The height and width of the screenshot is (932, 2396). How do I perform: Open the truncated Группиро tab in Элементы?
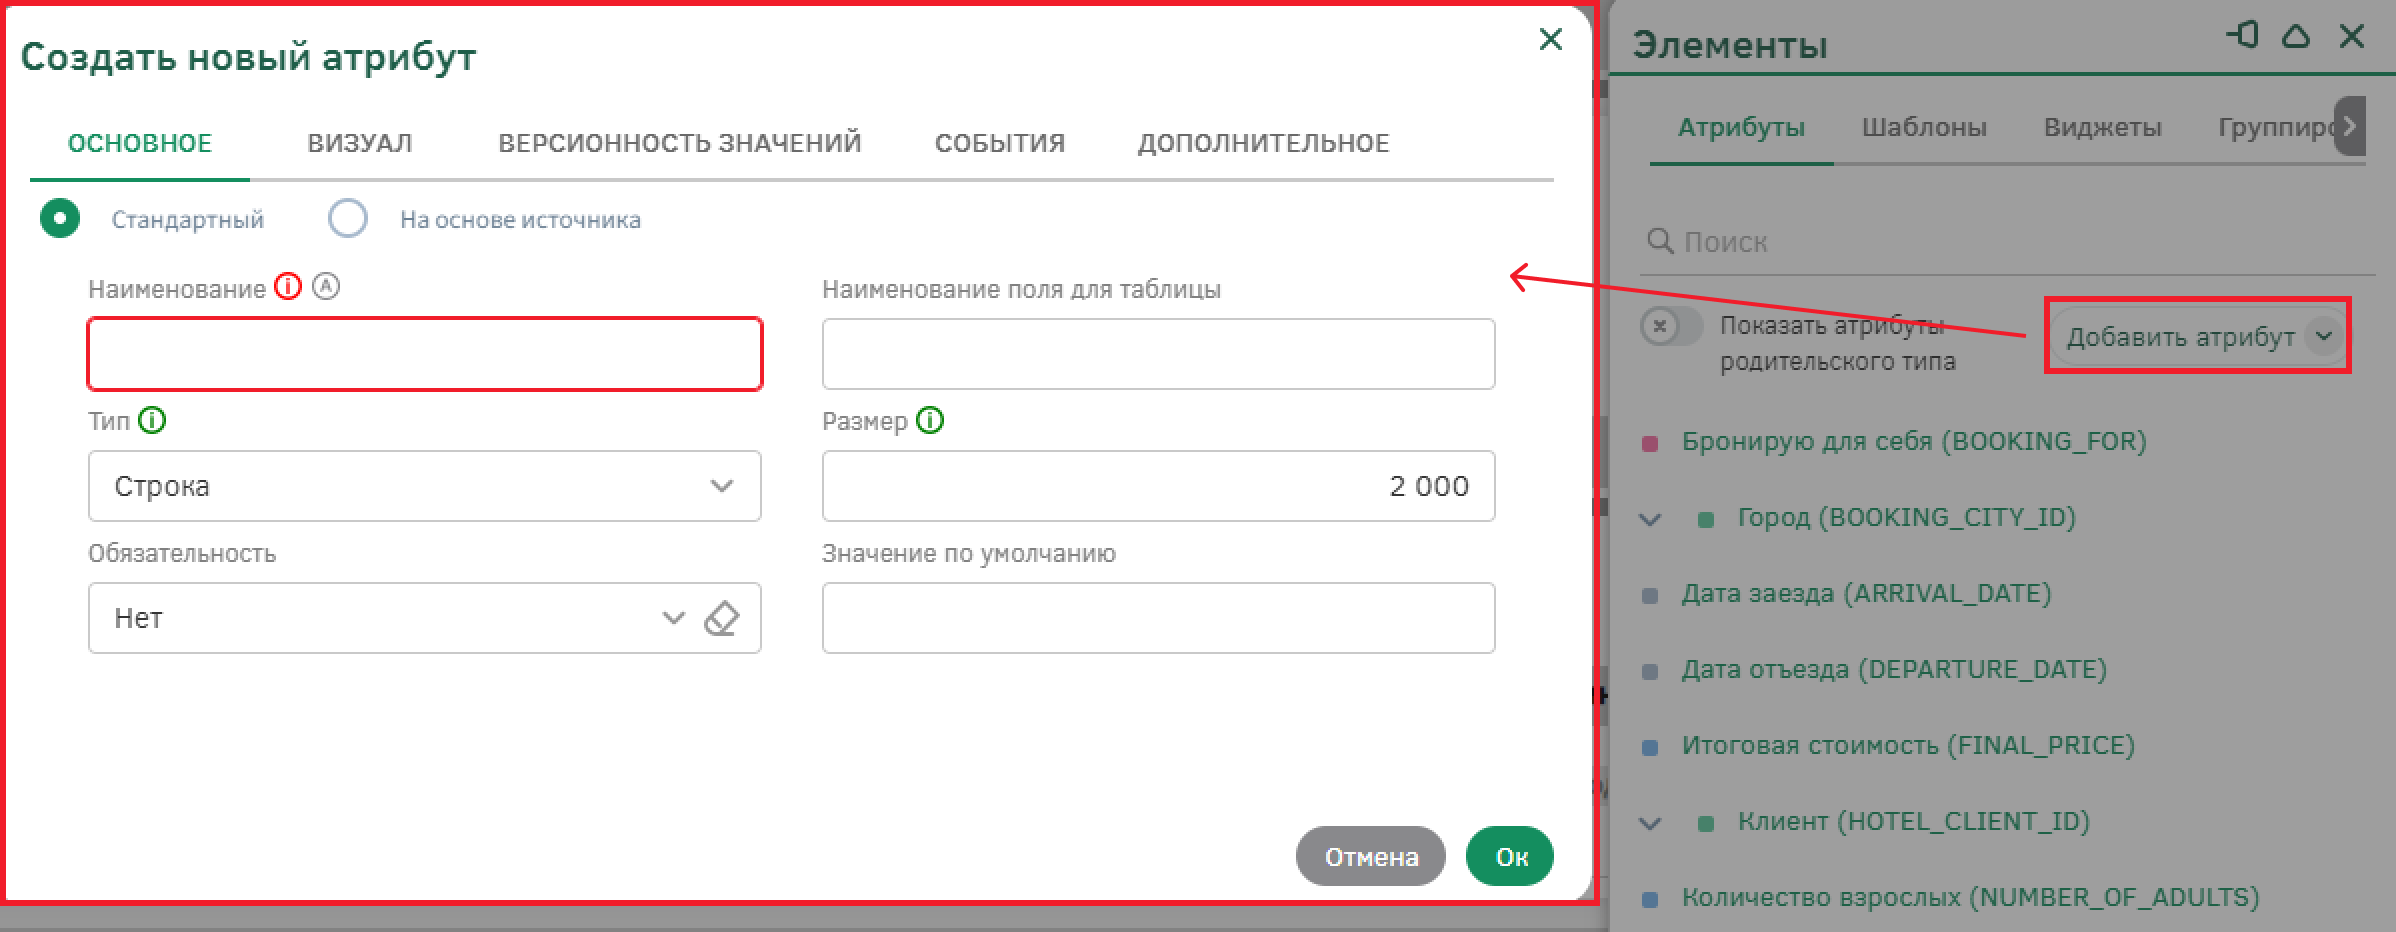coord(2276,127)
